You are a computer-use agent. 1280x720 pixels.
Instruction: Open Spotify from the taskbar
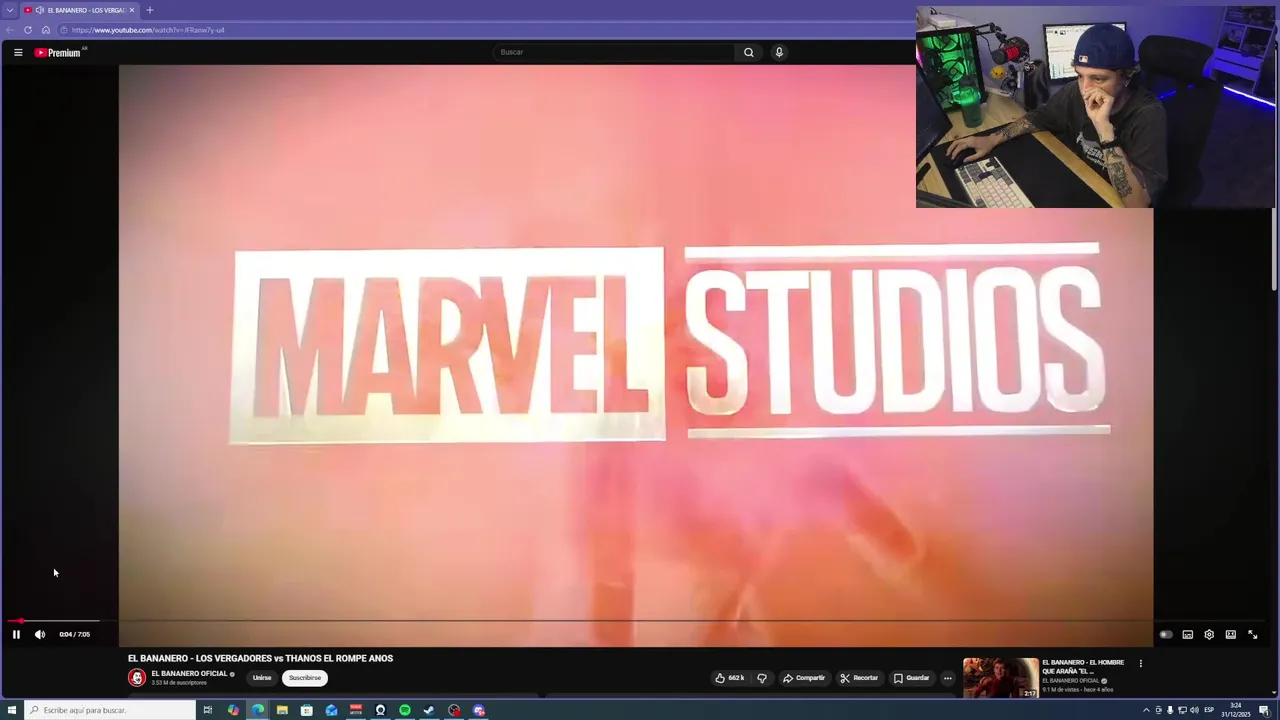click(x=405, y=710)
